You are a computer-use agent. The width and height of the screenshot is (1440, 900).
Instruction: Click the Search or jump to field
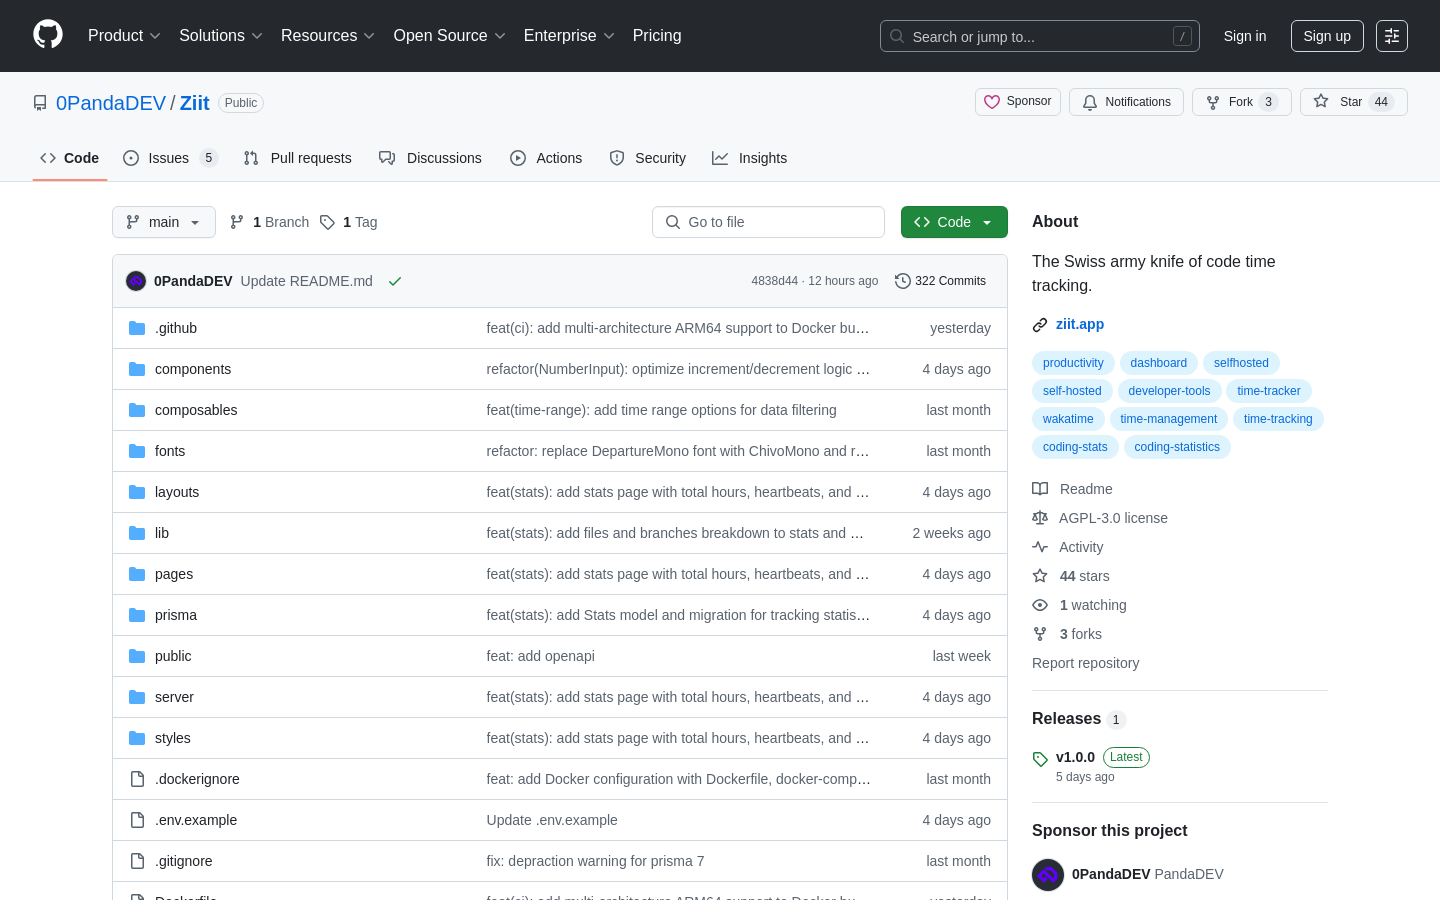[x=1040, y=36]
